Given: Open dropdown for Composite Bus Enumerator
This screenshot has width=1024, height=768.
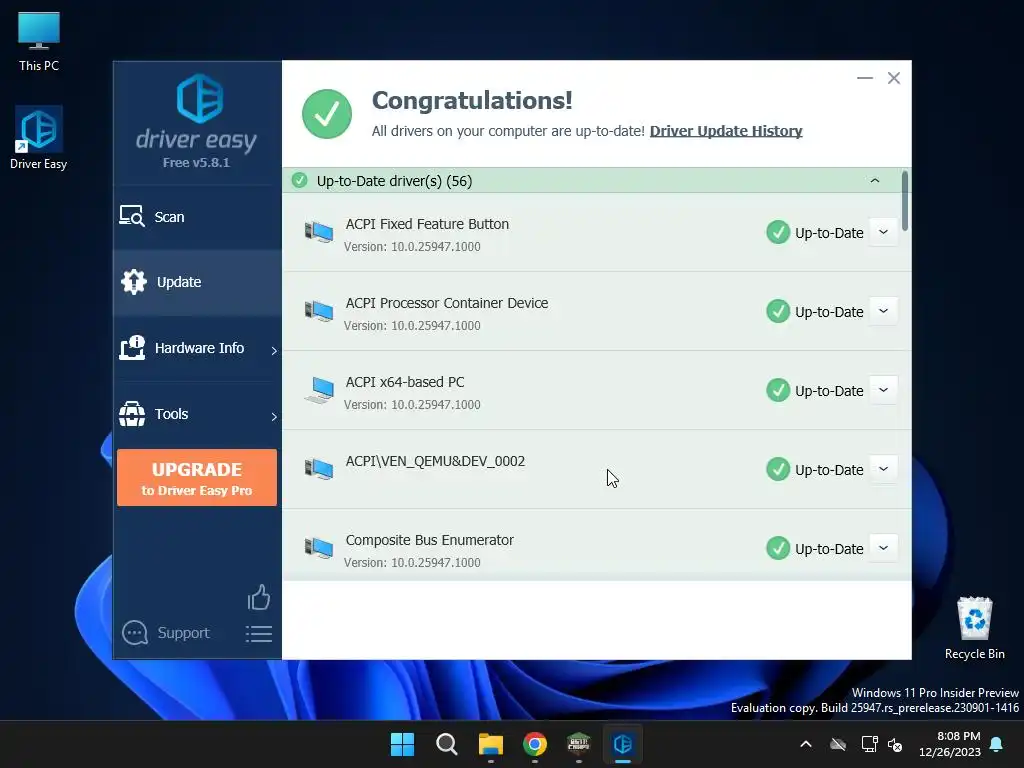Looking at the screenshot, I should pyautogui.click(x=883, y=548).
